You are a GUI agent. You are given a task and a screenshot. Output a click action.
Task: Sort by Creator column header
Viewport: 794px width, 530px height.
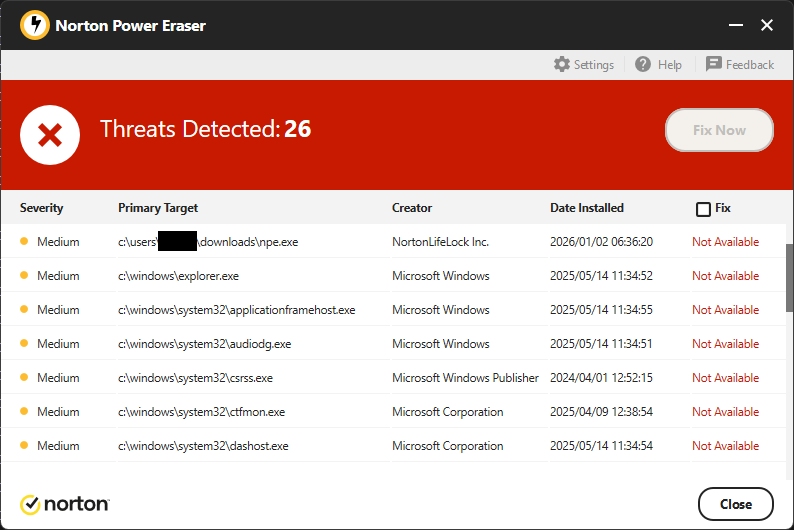coord(412,208)
